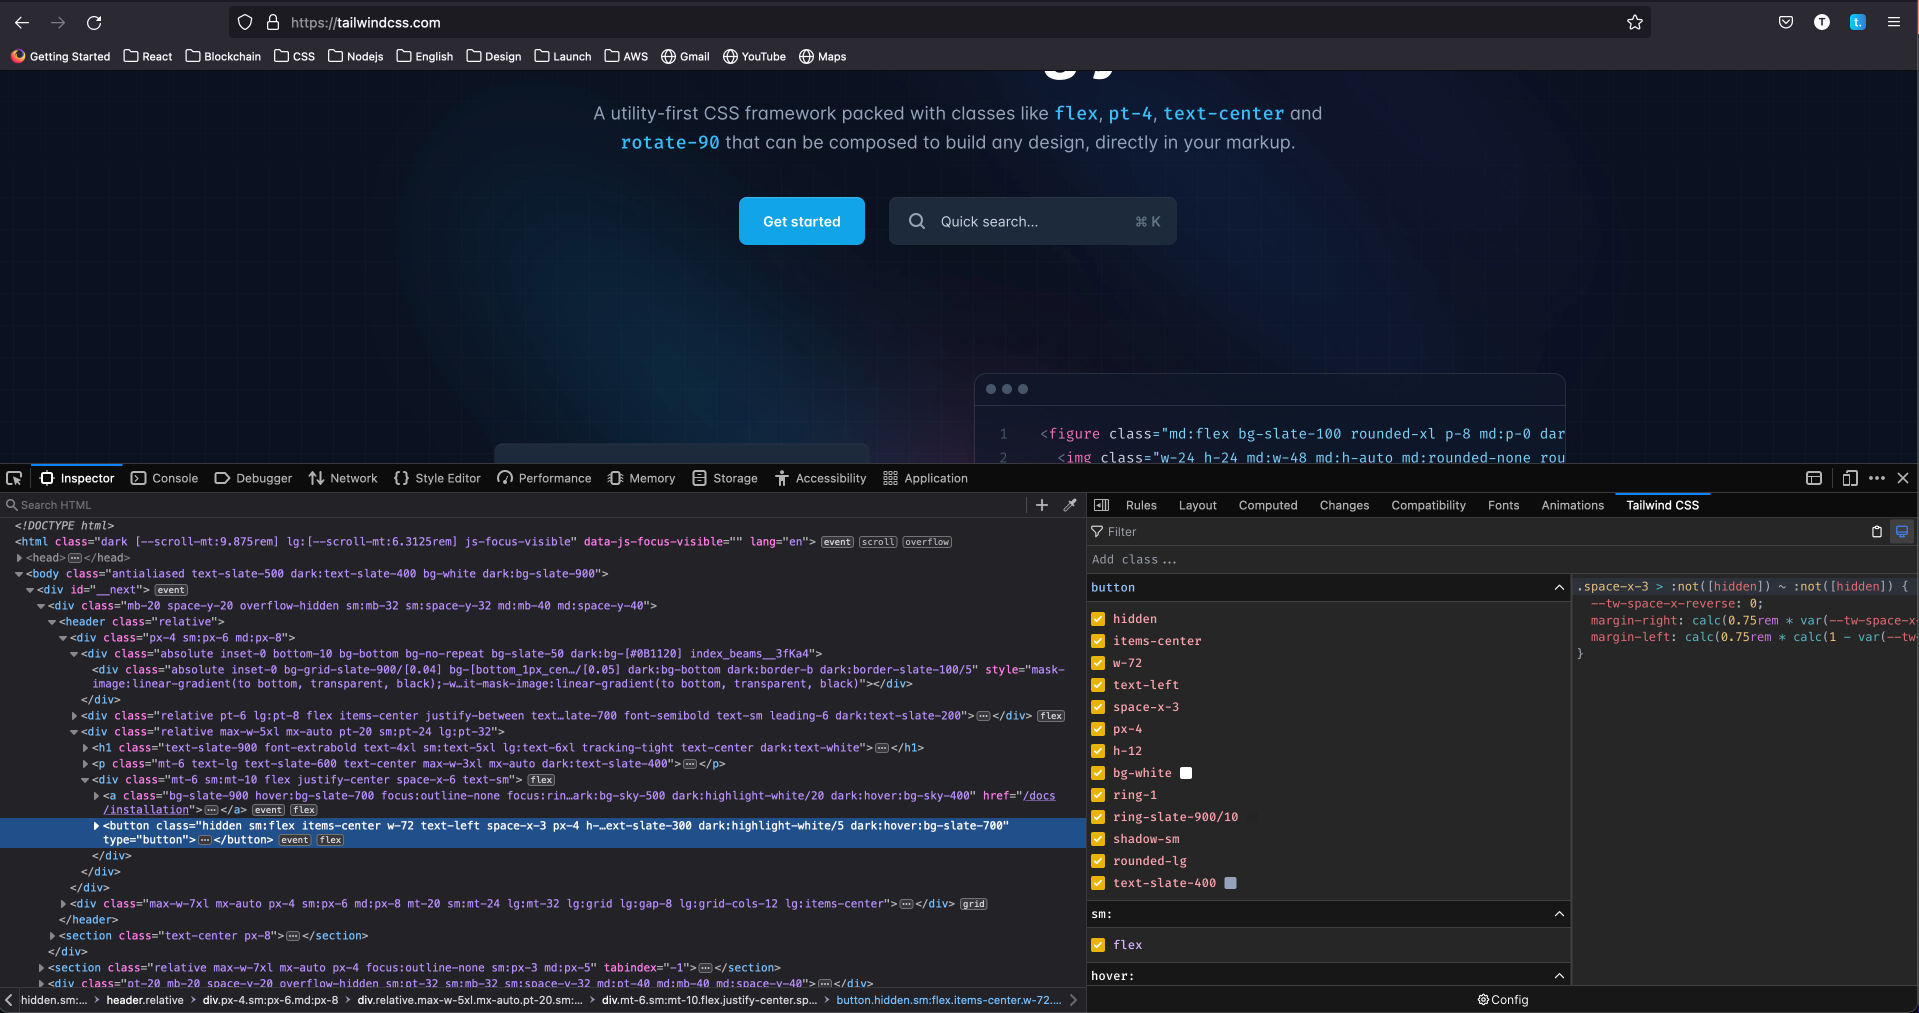Switch to the Computed sidebar tab
This screenshot has height=1013, width=1919.
[x=1268, y=505]
